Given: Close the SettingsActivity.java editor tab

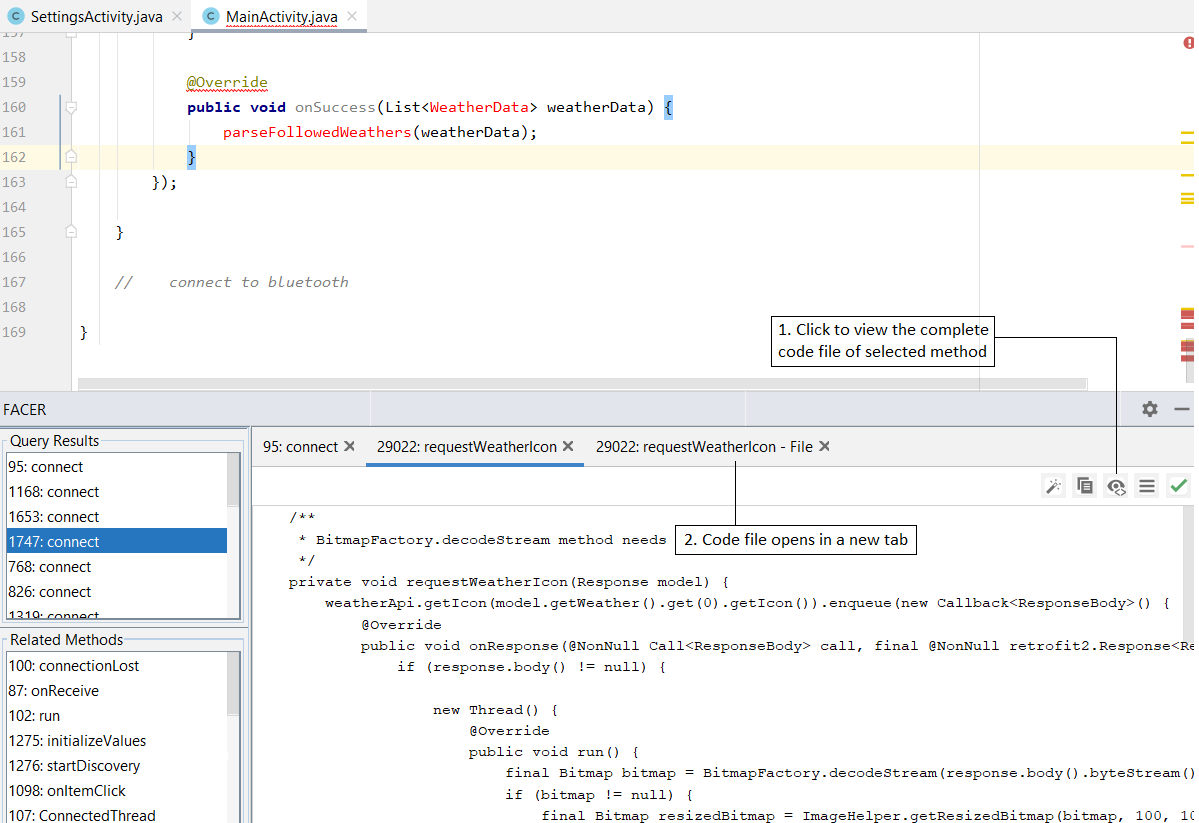Looking at the screenshot, I should (177, 16).
